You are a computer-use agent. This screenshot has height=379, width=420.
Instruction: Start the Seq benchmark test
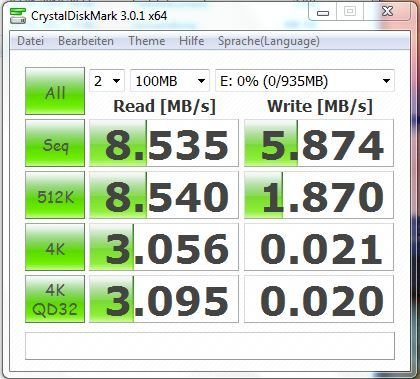pyautogui.click(x=55, y=143)
